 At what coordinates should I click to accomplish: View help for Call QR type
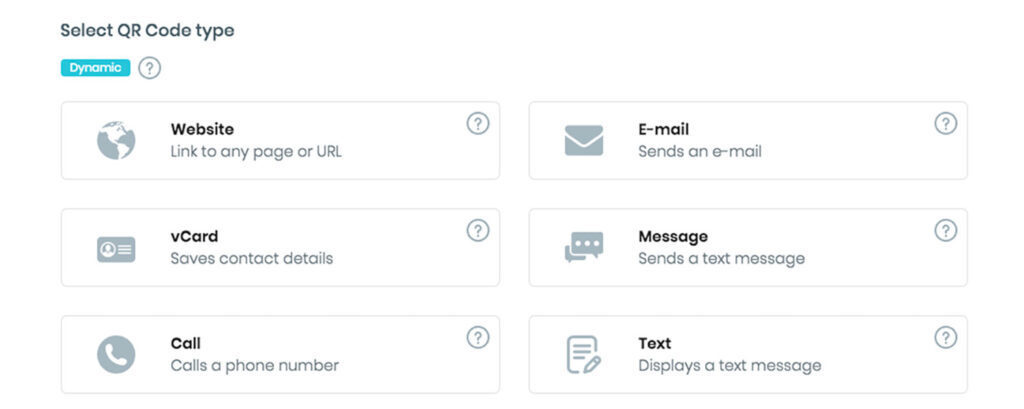pyautogui.click(x=478, y=338)
